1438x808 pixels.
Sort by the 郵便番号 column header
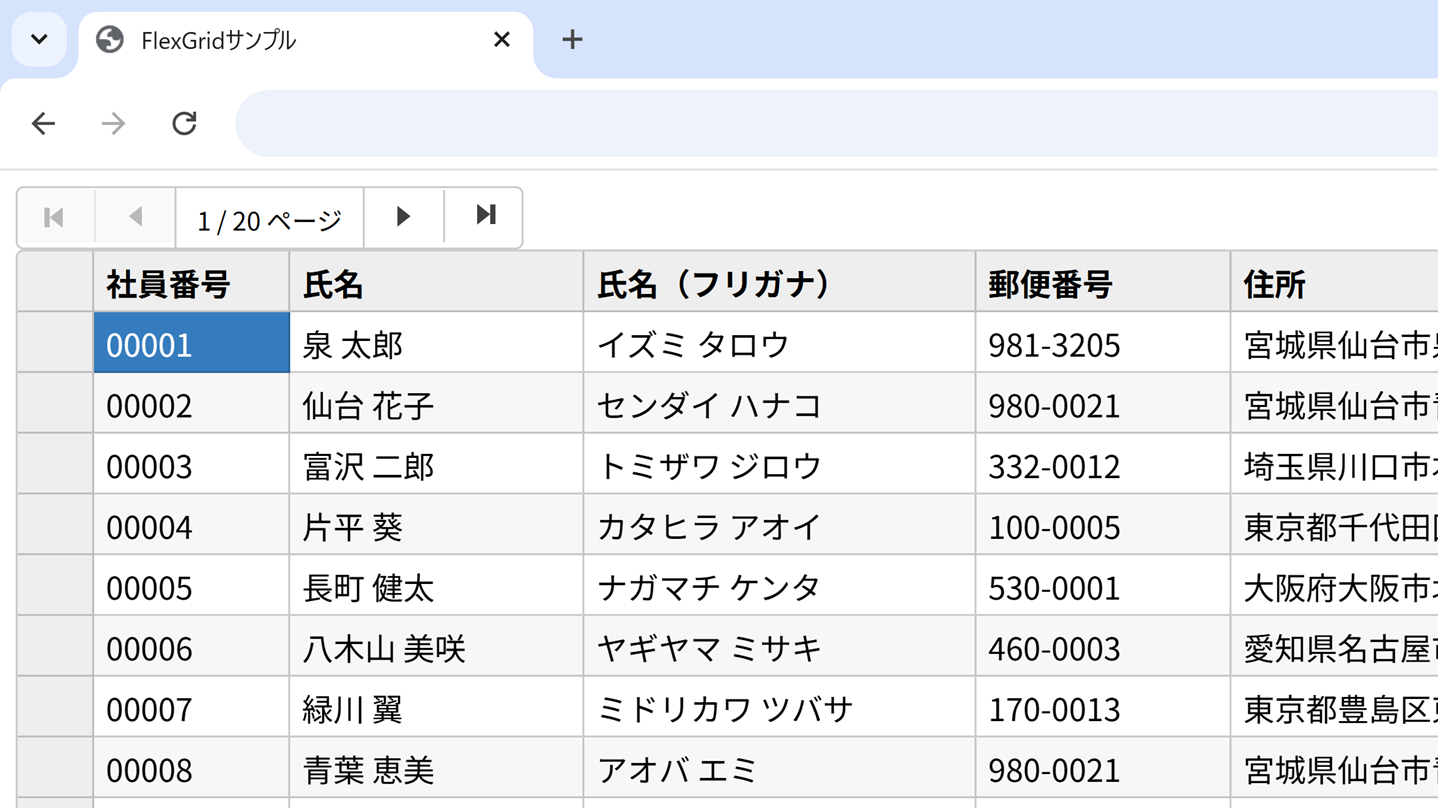pos(1048,283)
